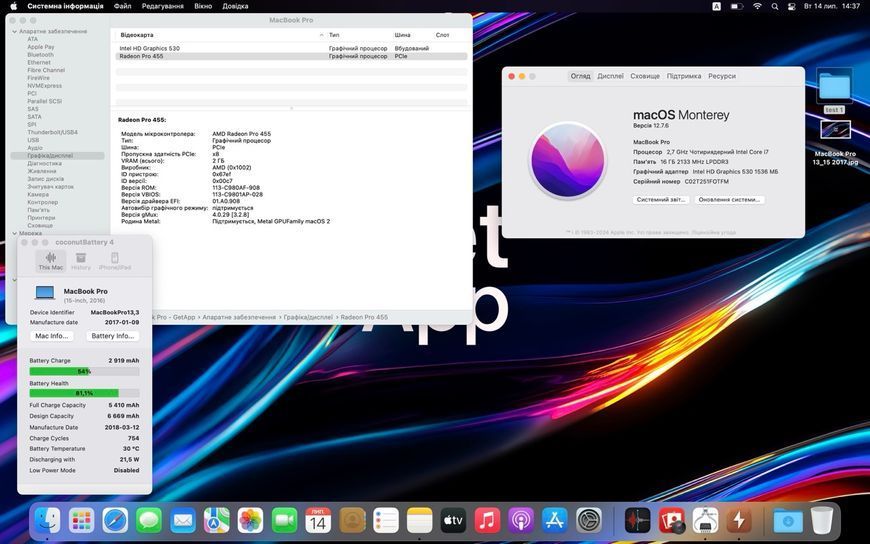This screenshot has width=870, height=544.
Task: Click the Battery Health 81,1% bar
Action: click(84, 393)
